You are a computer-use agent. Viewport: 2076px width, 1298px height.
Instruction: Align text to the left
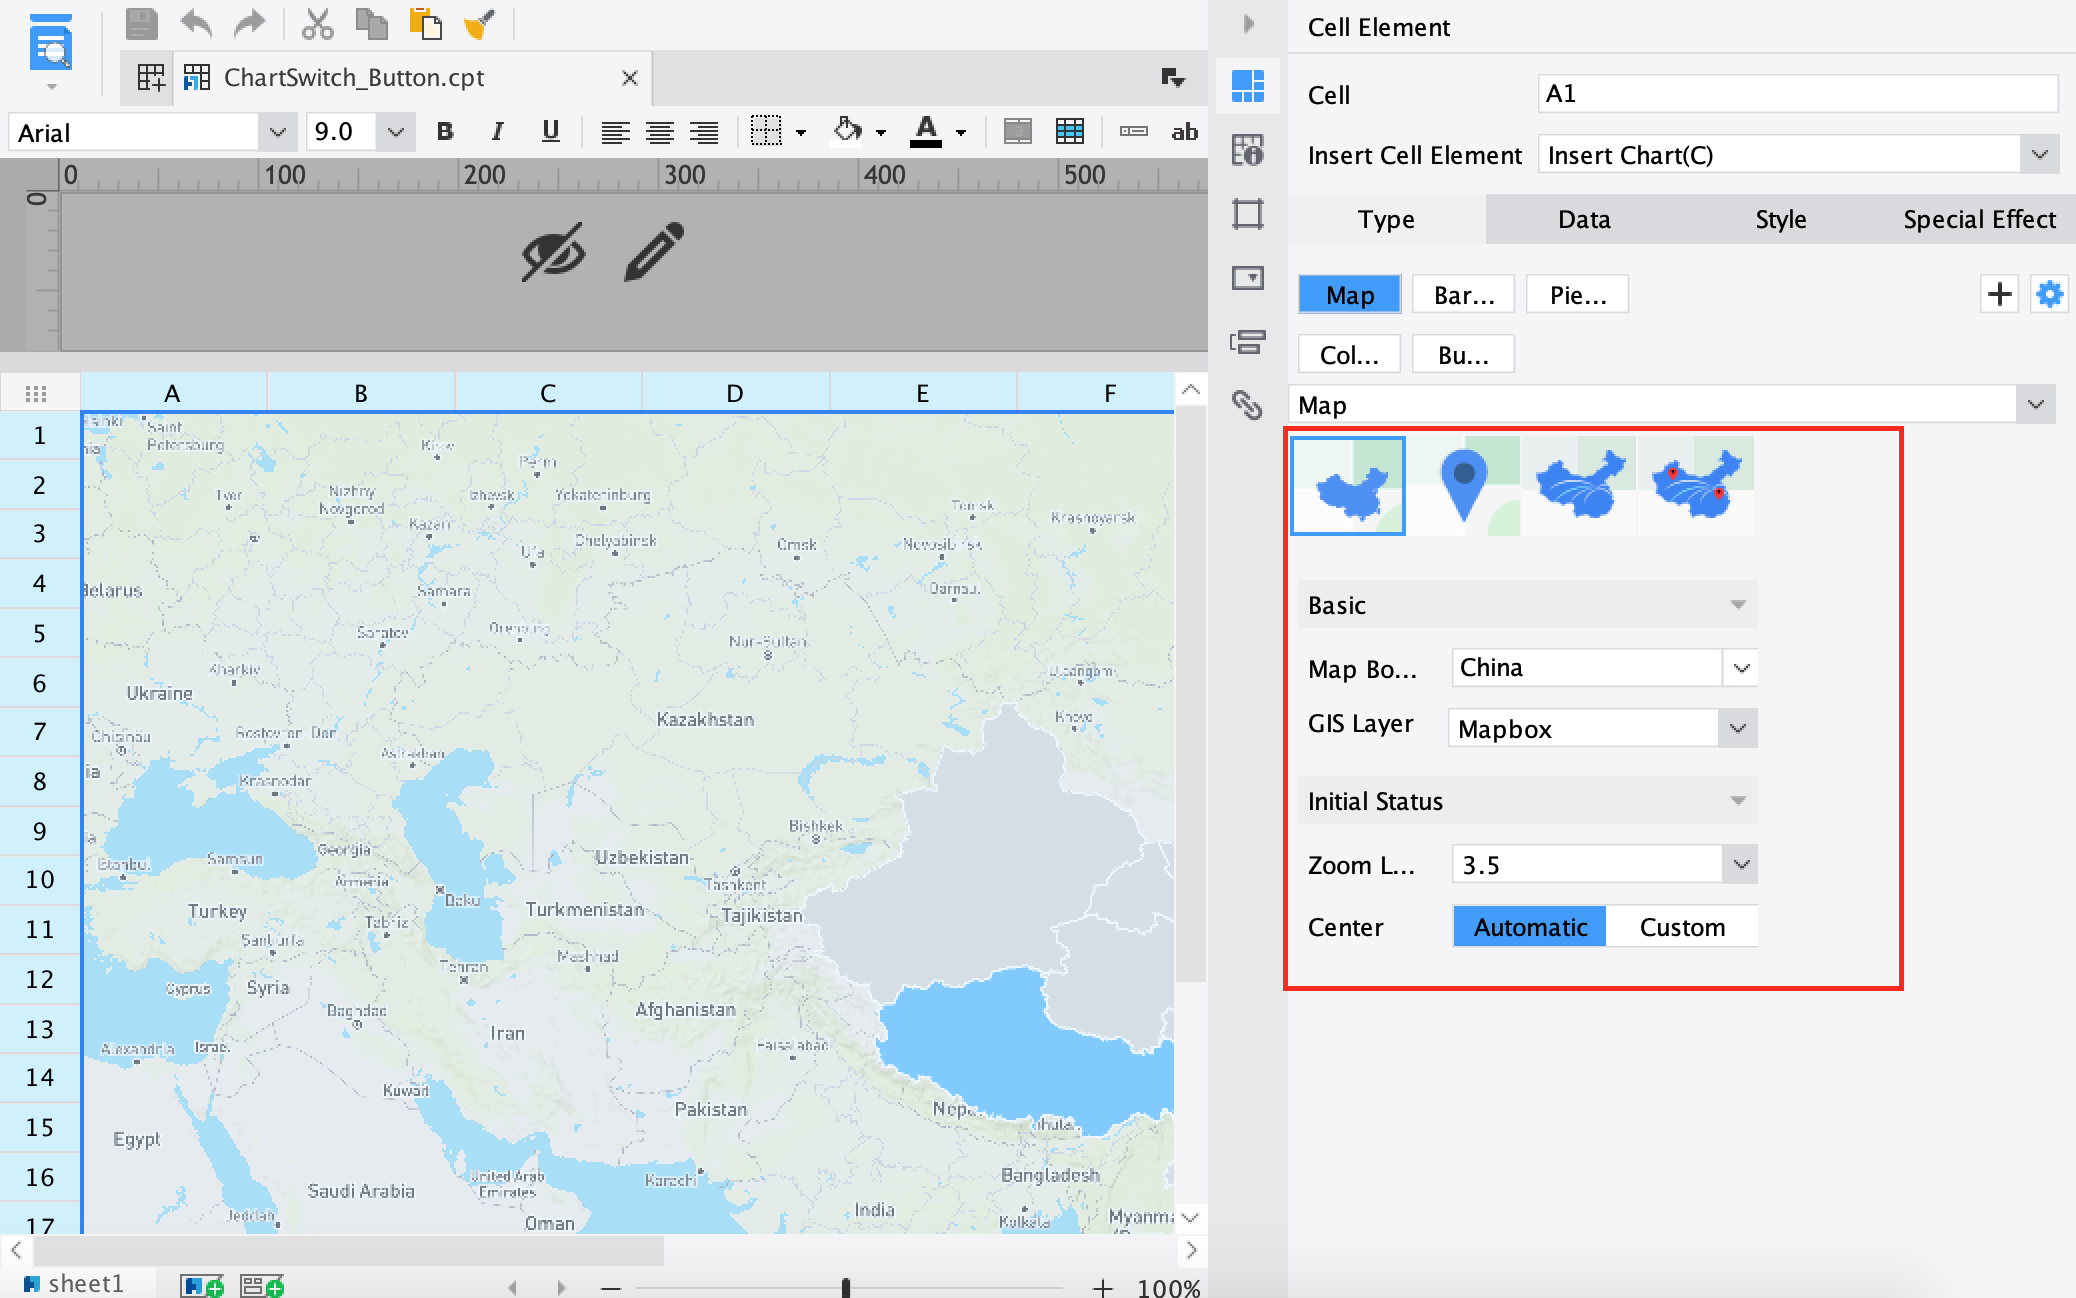pyautogui.click(x=615, y=132)
